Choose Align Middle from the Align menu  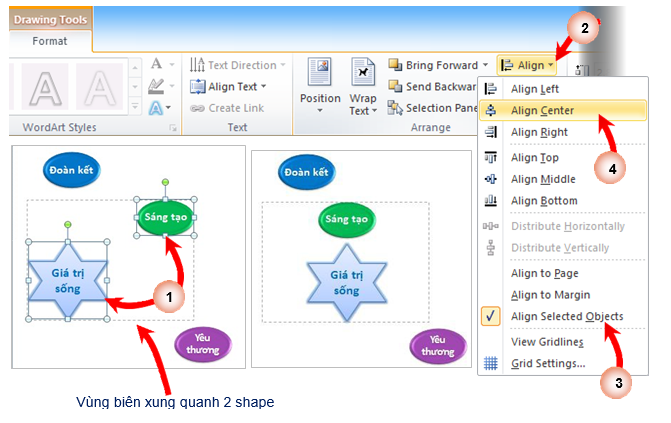pyautogui.click(x=543, y=179)
